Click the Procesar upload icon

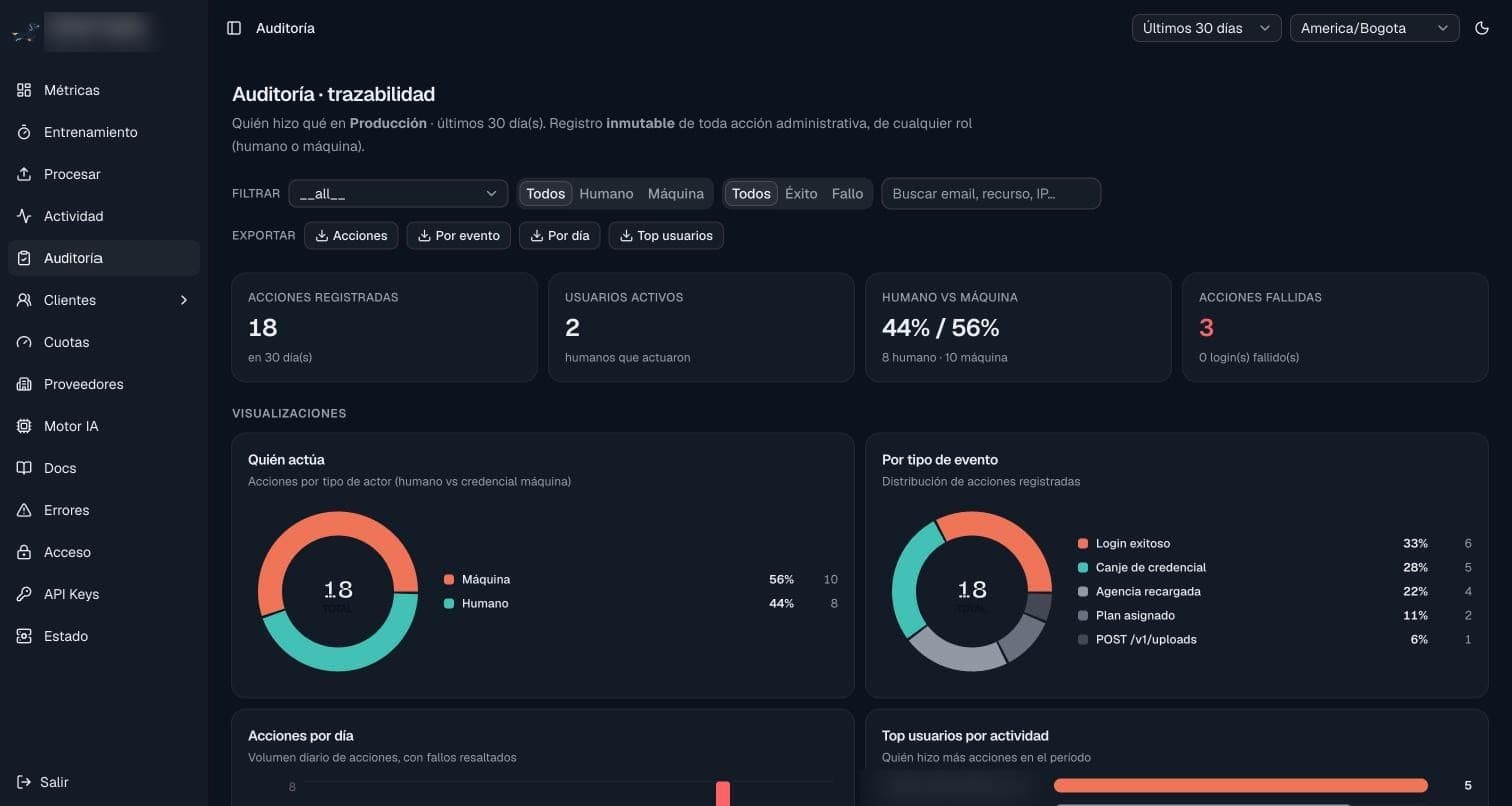(x=24, y=174)
